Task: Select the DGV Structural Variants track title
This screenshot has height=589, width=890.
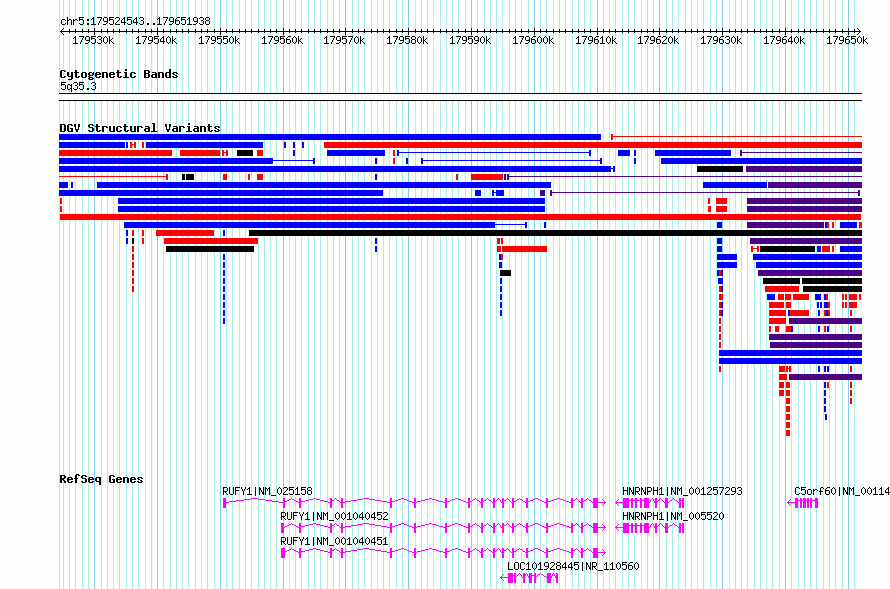Action: point(140,128)
